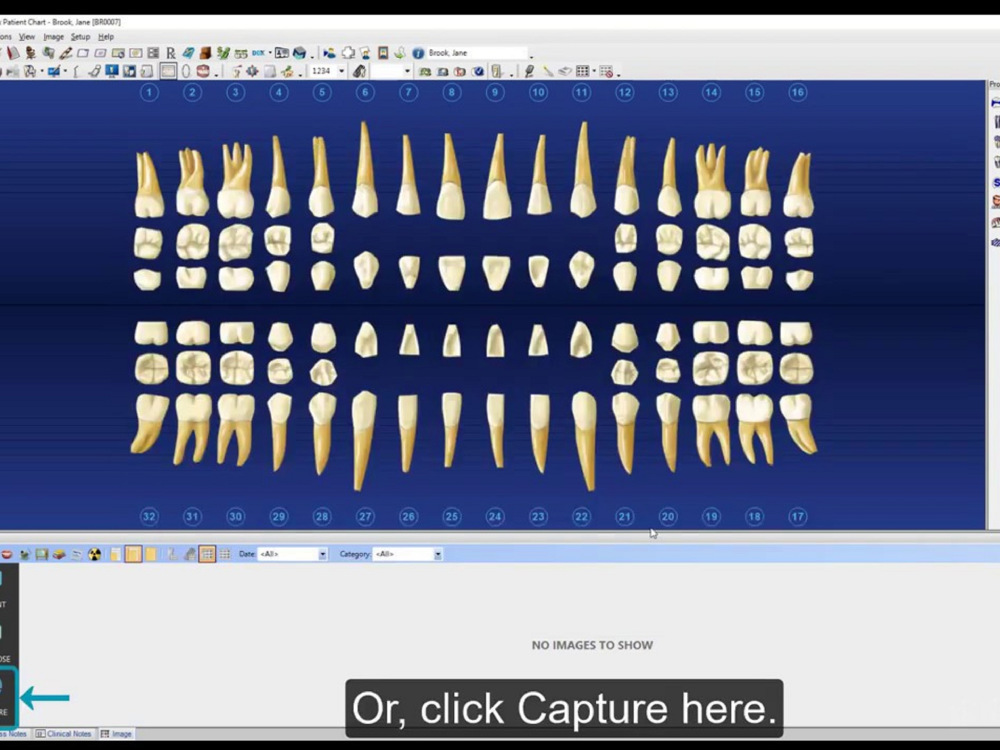Click the calendar 35 icon in top toolbar

(x=240, y=54)
